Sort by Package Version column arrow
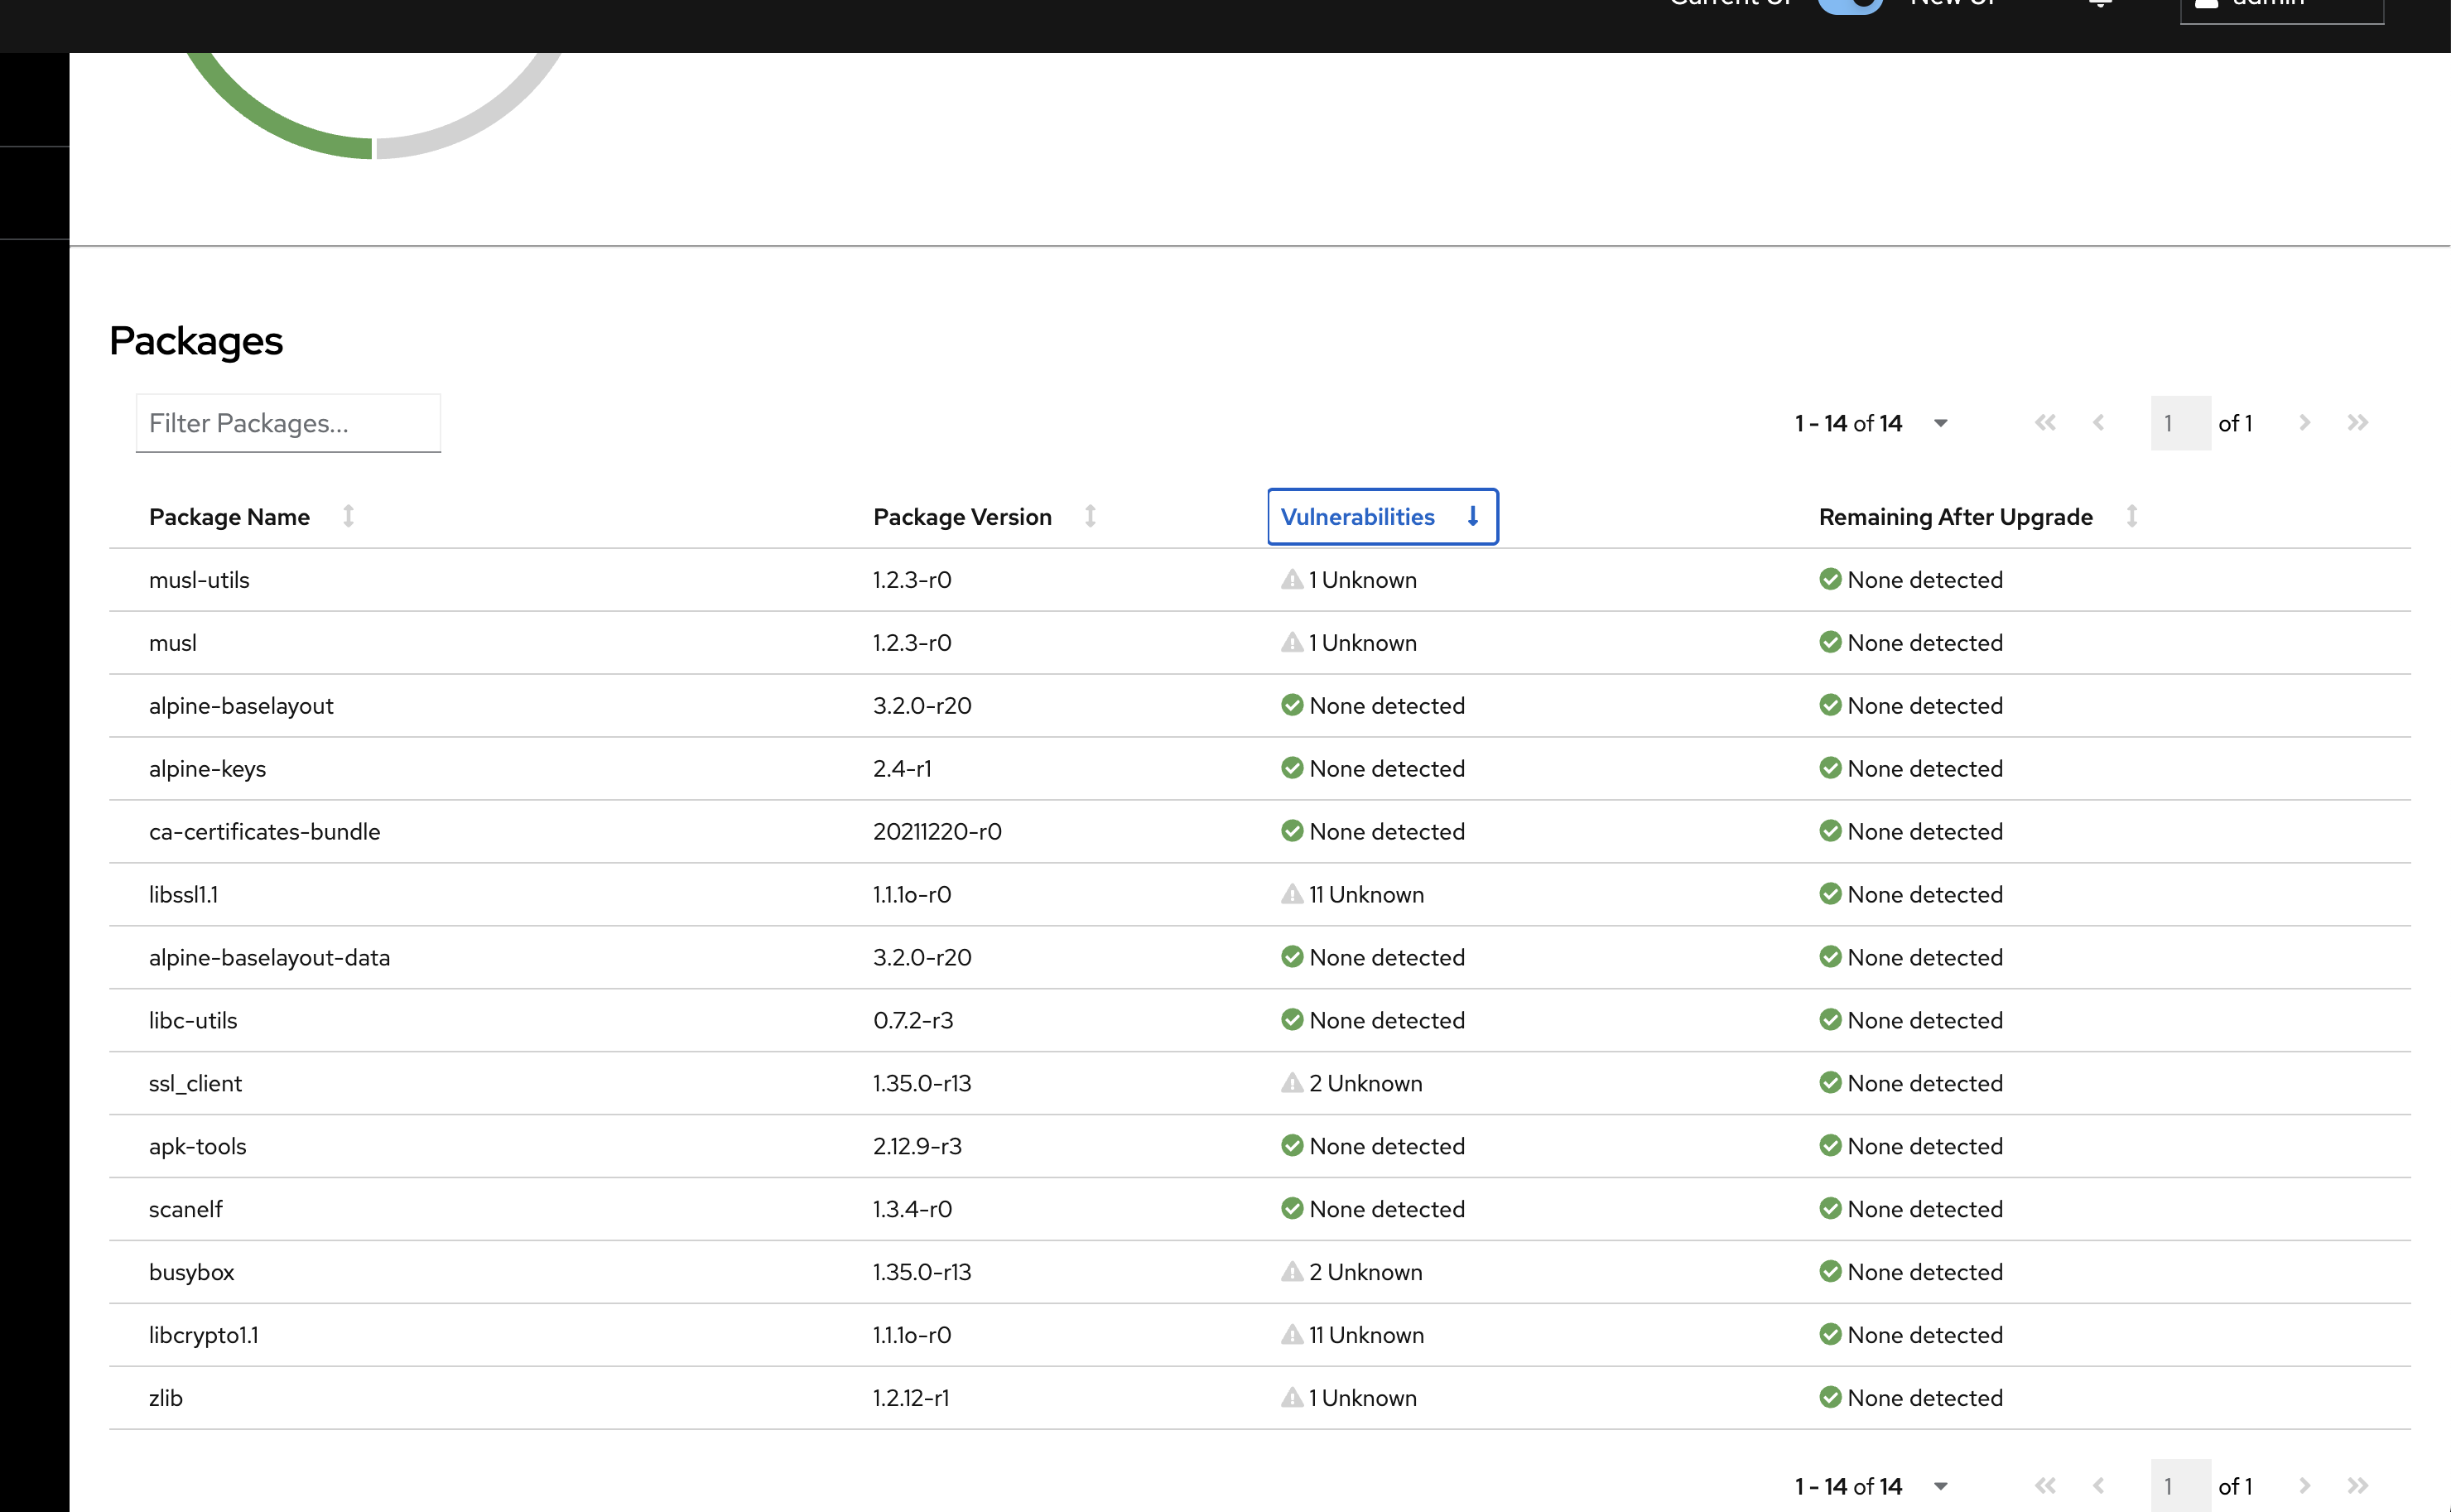The image size is (2451, 1512). tap(1090, 516)
